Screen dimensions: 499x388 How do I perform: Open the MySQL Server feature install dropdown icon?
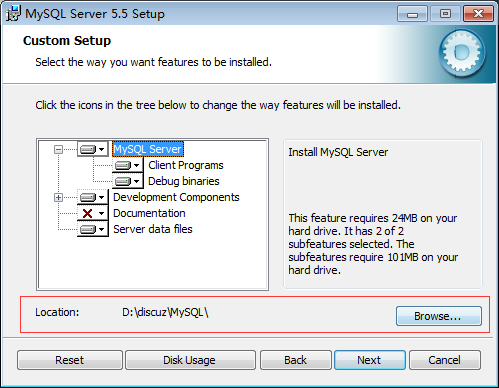pos(93,149)
